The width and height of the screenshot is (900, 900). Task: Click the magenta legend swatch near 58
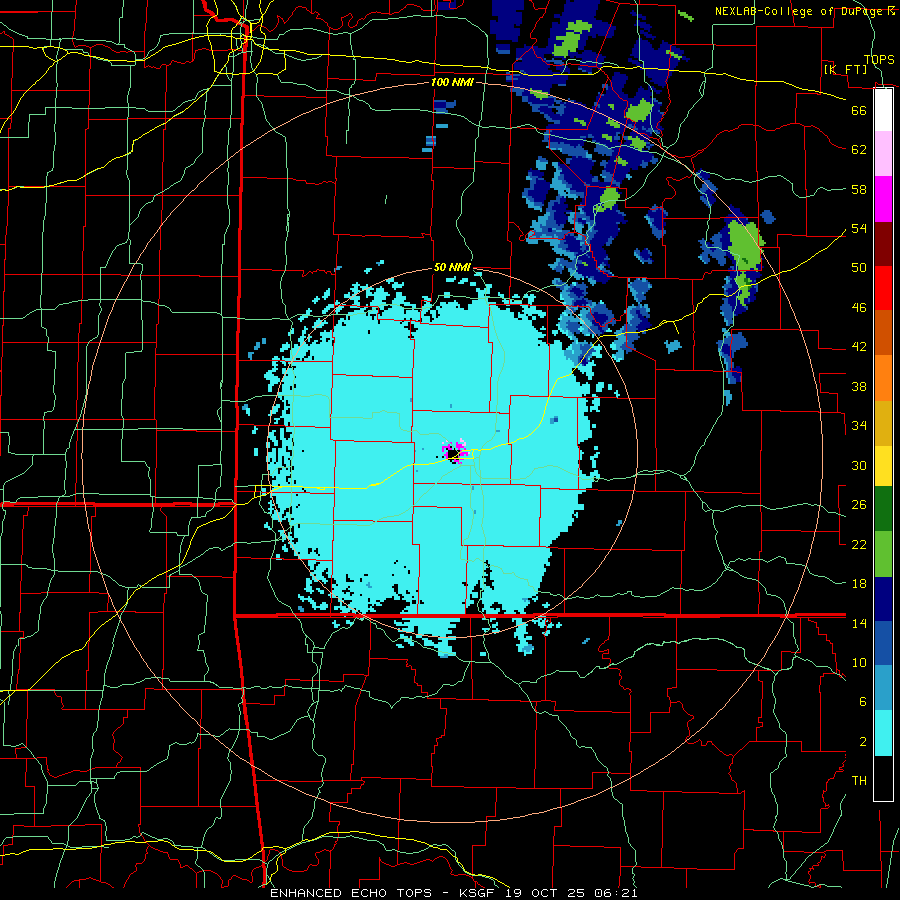(x=883, y=199)
